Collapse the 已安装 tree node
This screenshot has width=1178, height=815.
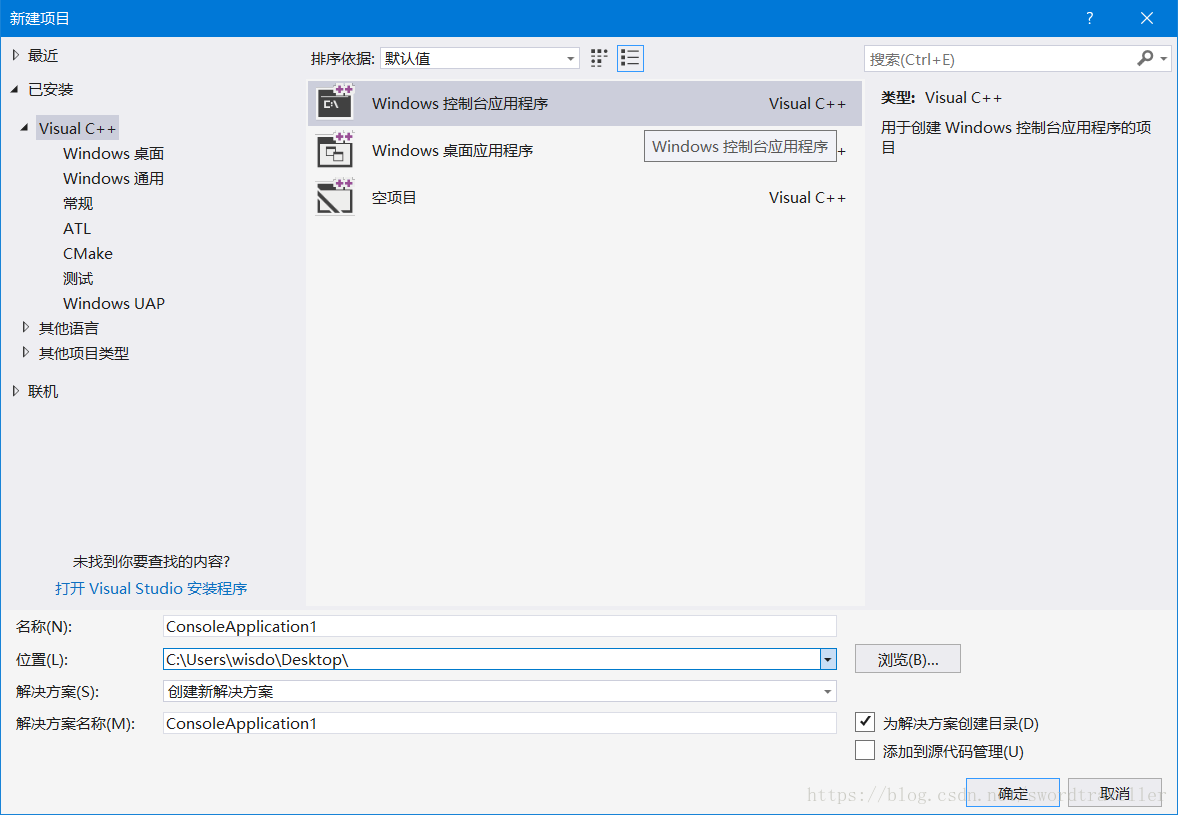(15, 89)
